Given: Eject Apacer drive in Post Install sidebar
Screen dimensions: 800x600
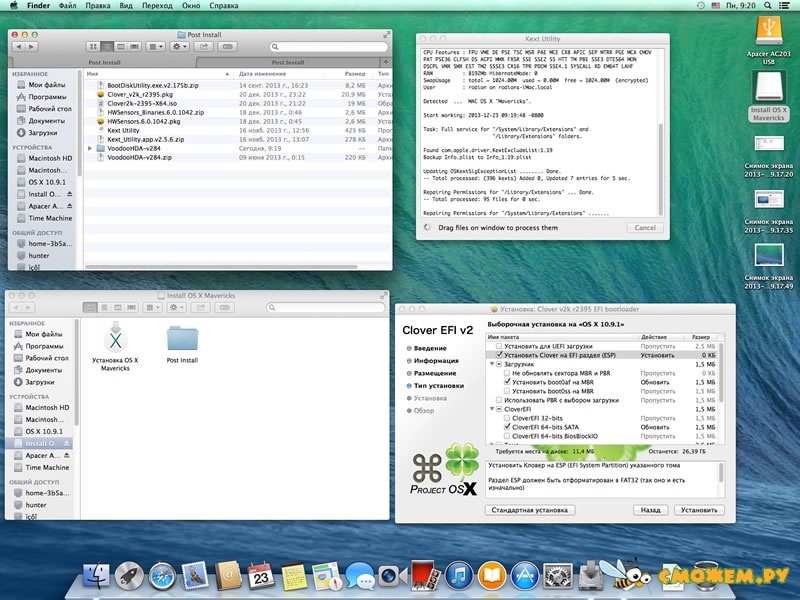Looking at the screenshot, I should pos(69,206).
